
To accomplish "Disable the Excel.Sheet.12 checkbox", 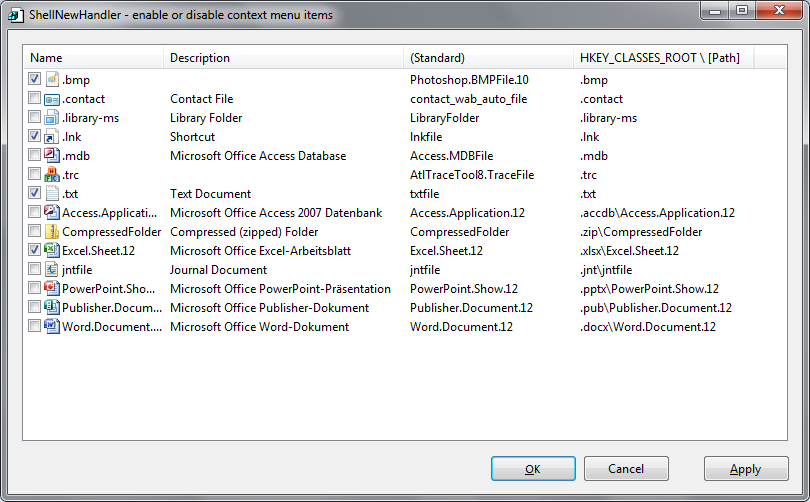I will click(x=35, y=250).
